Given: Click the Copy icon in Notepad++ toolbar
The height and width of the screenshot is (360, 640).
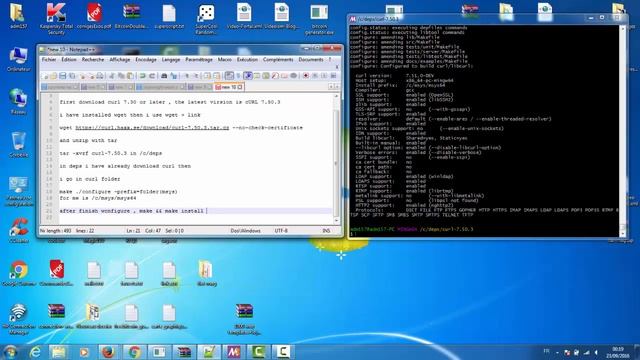Looking at the screenshot, I should click(121, 76).
